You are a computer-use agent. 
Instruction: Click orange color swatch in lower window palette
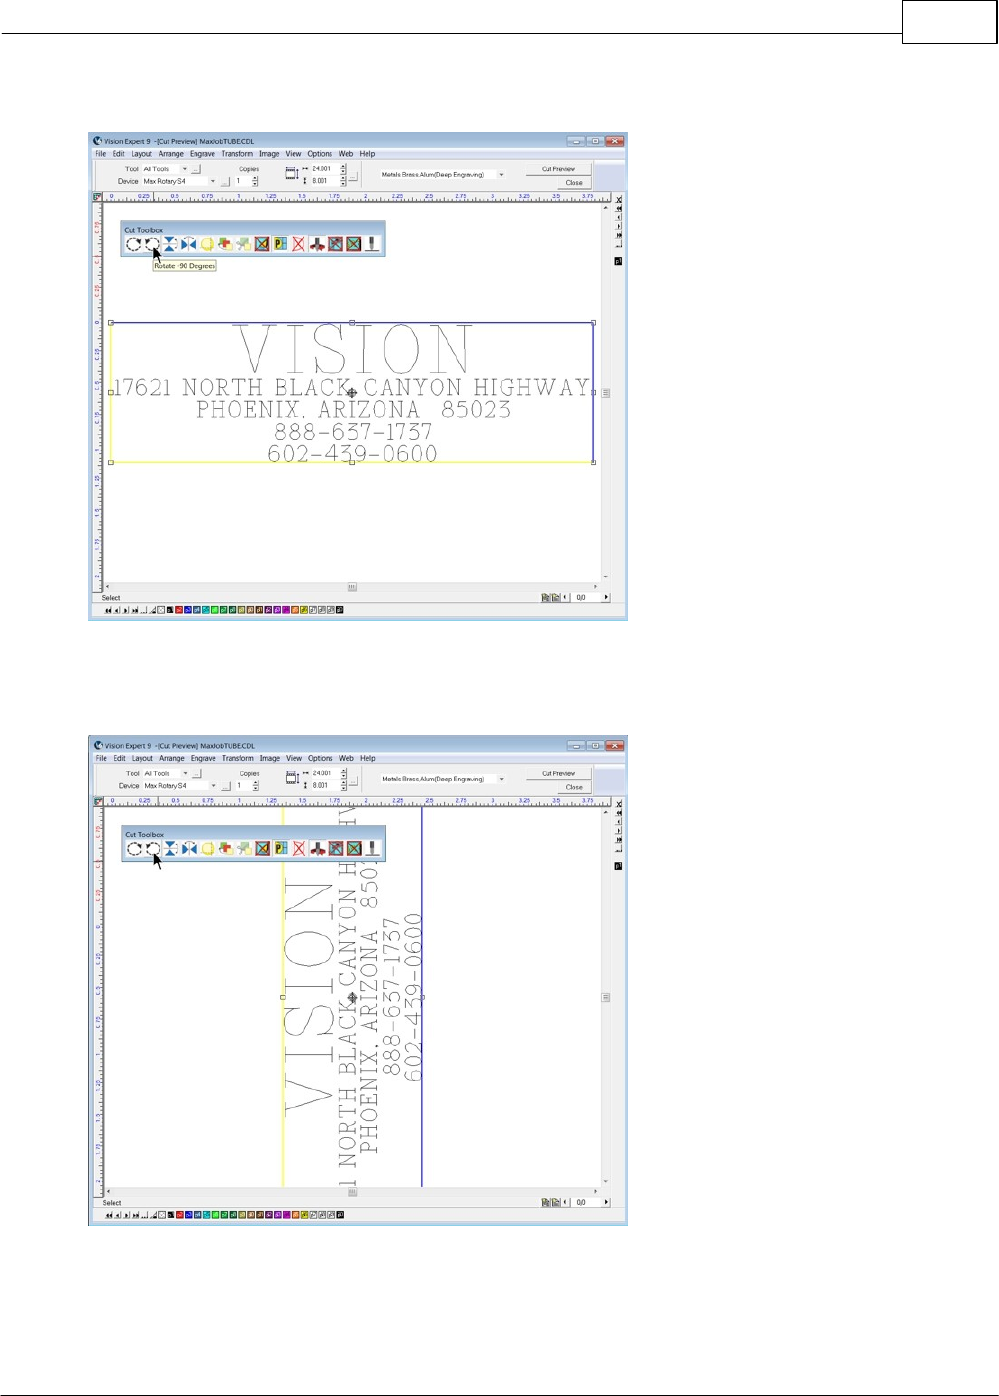[296, 1214]
